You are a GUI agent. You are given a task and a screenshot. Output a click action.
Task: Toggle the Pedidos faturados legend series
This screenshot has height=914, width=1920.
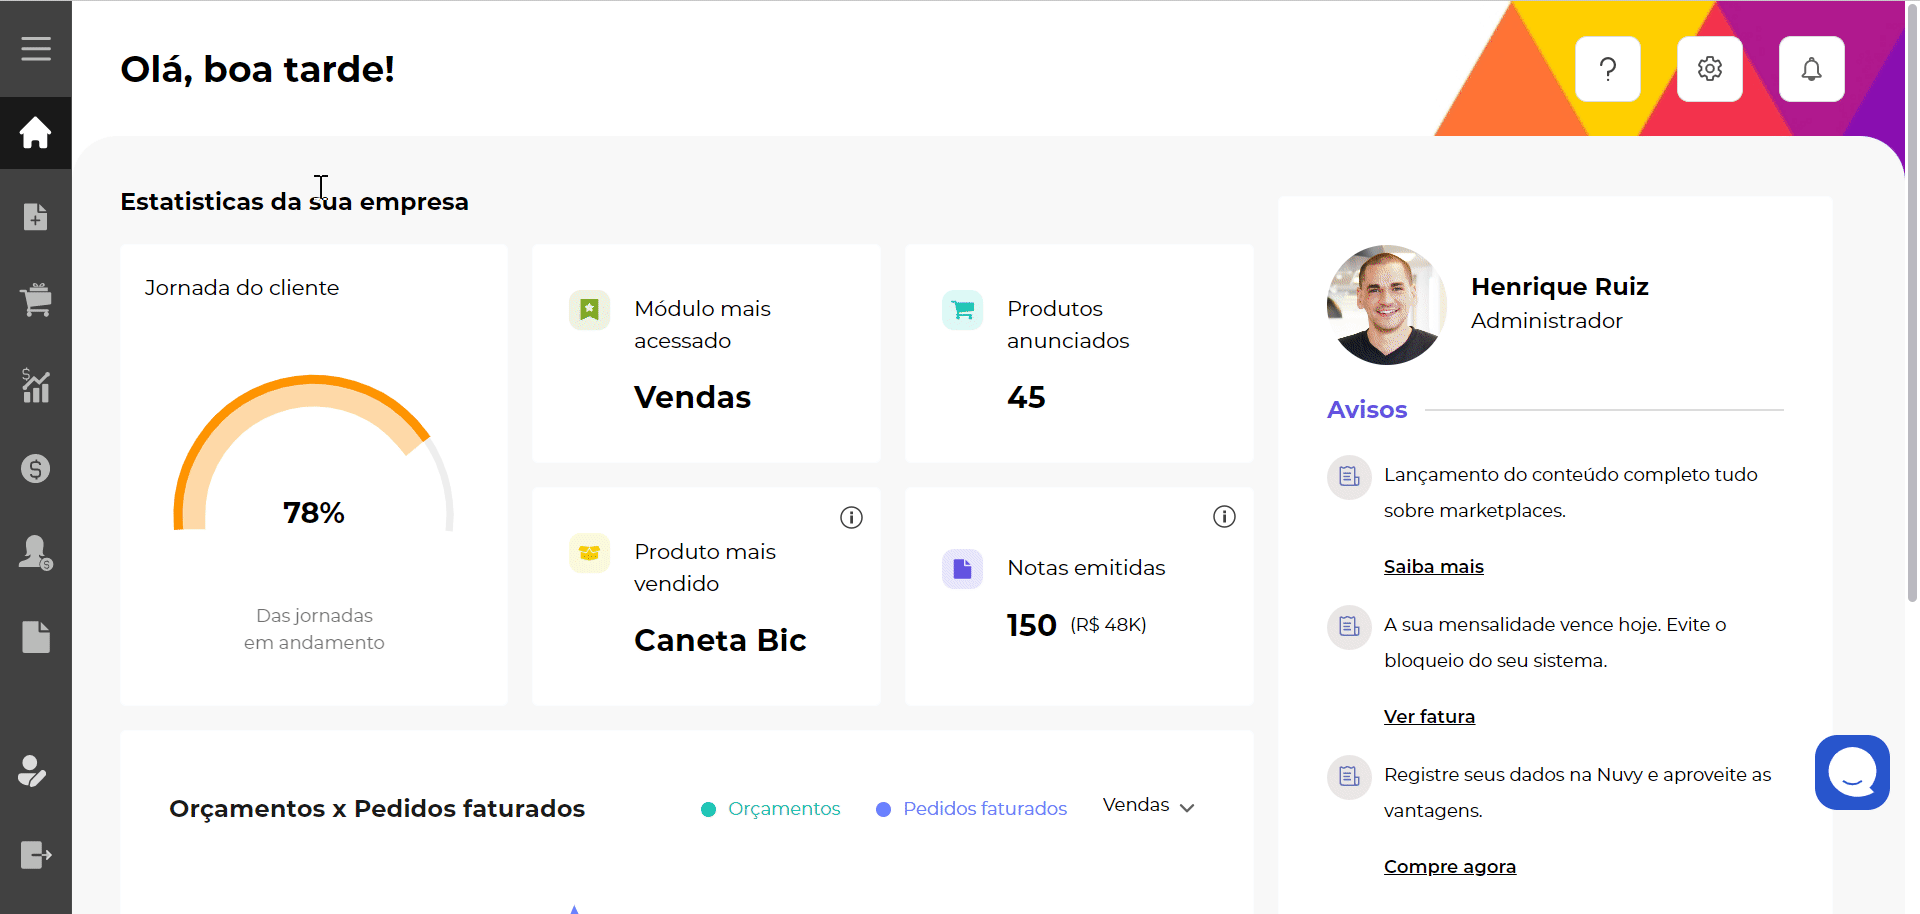click(971, 809)
